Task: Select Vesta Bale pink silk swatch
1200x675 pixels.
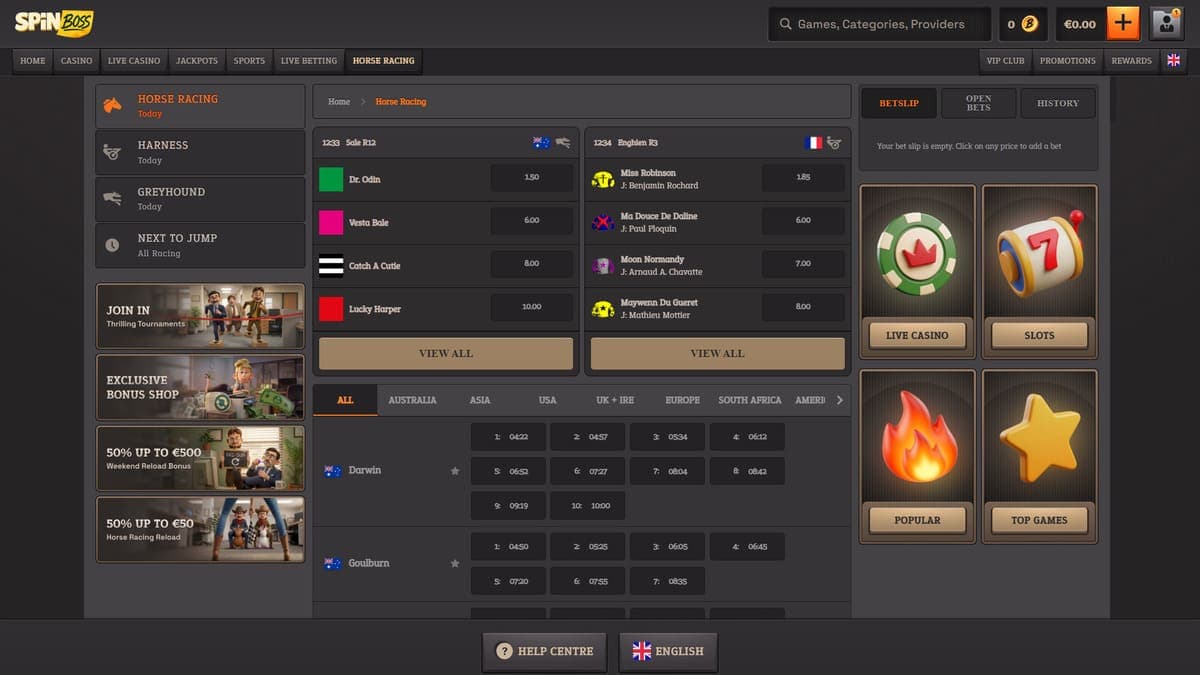Action: click(331, 223)
